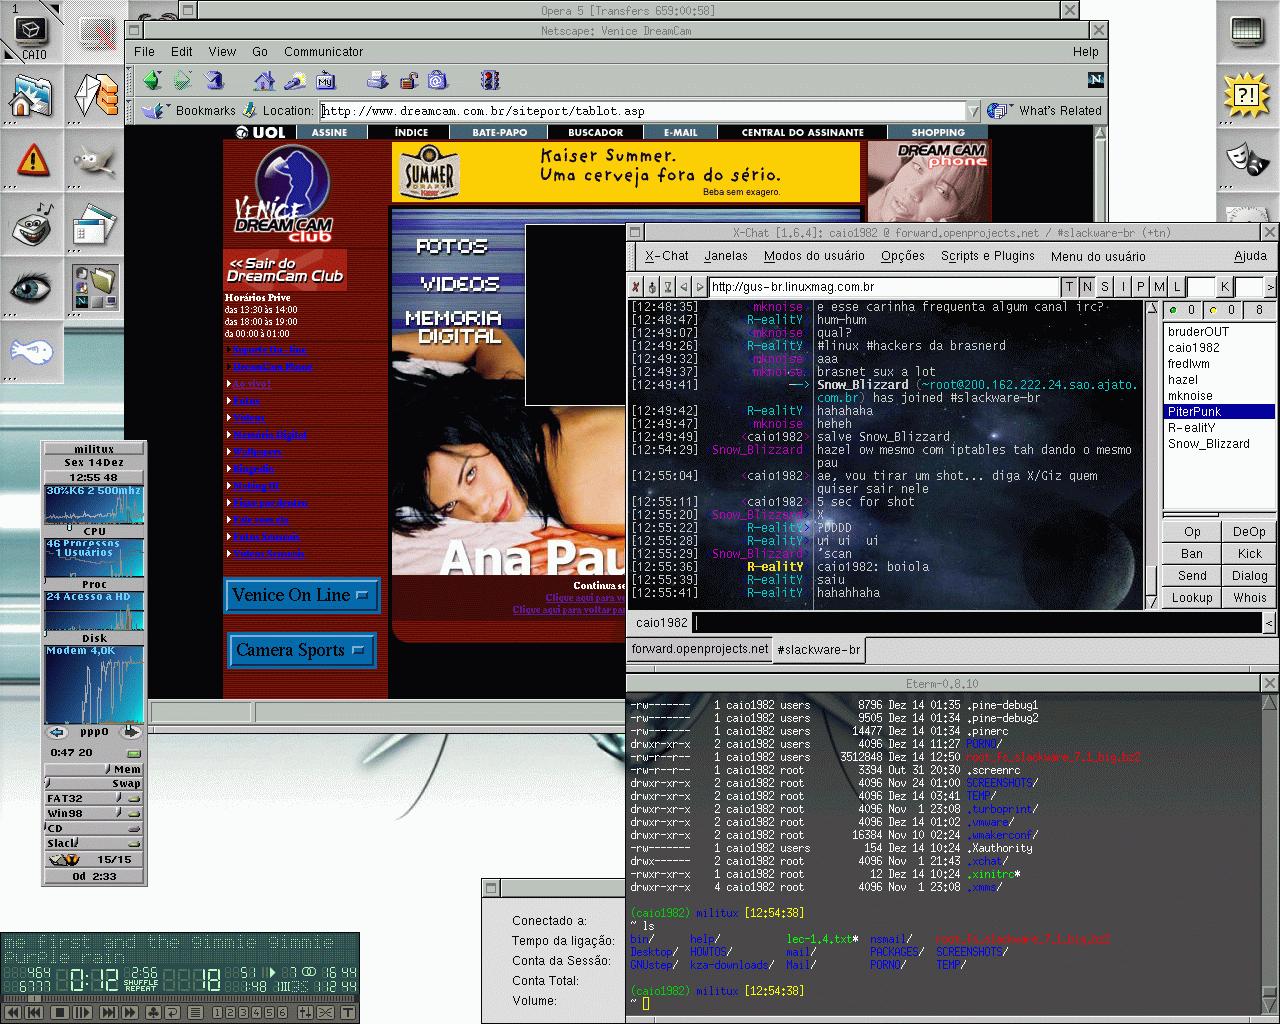Open Netscape Security padlock icon
1280x1024 pixels.
point(408,81)
